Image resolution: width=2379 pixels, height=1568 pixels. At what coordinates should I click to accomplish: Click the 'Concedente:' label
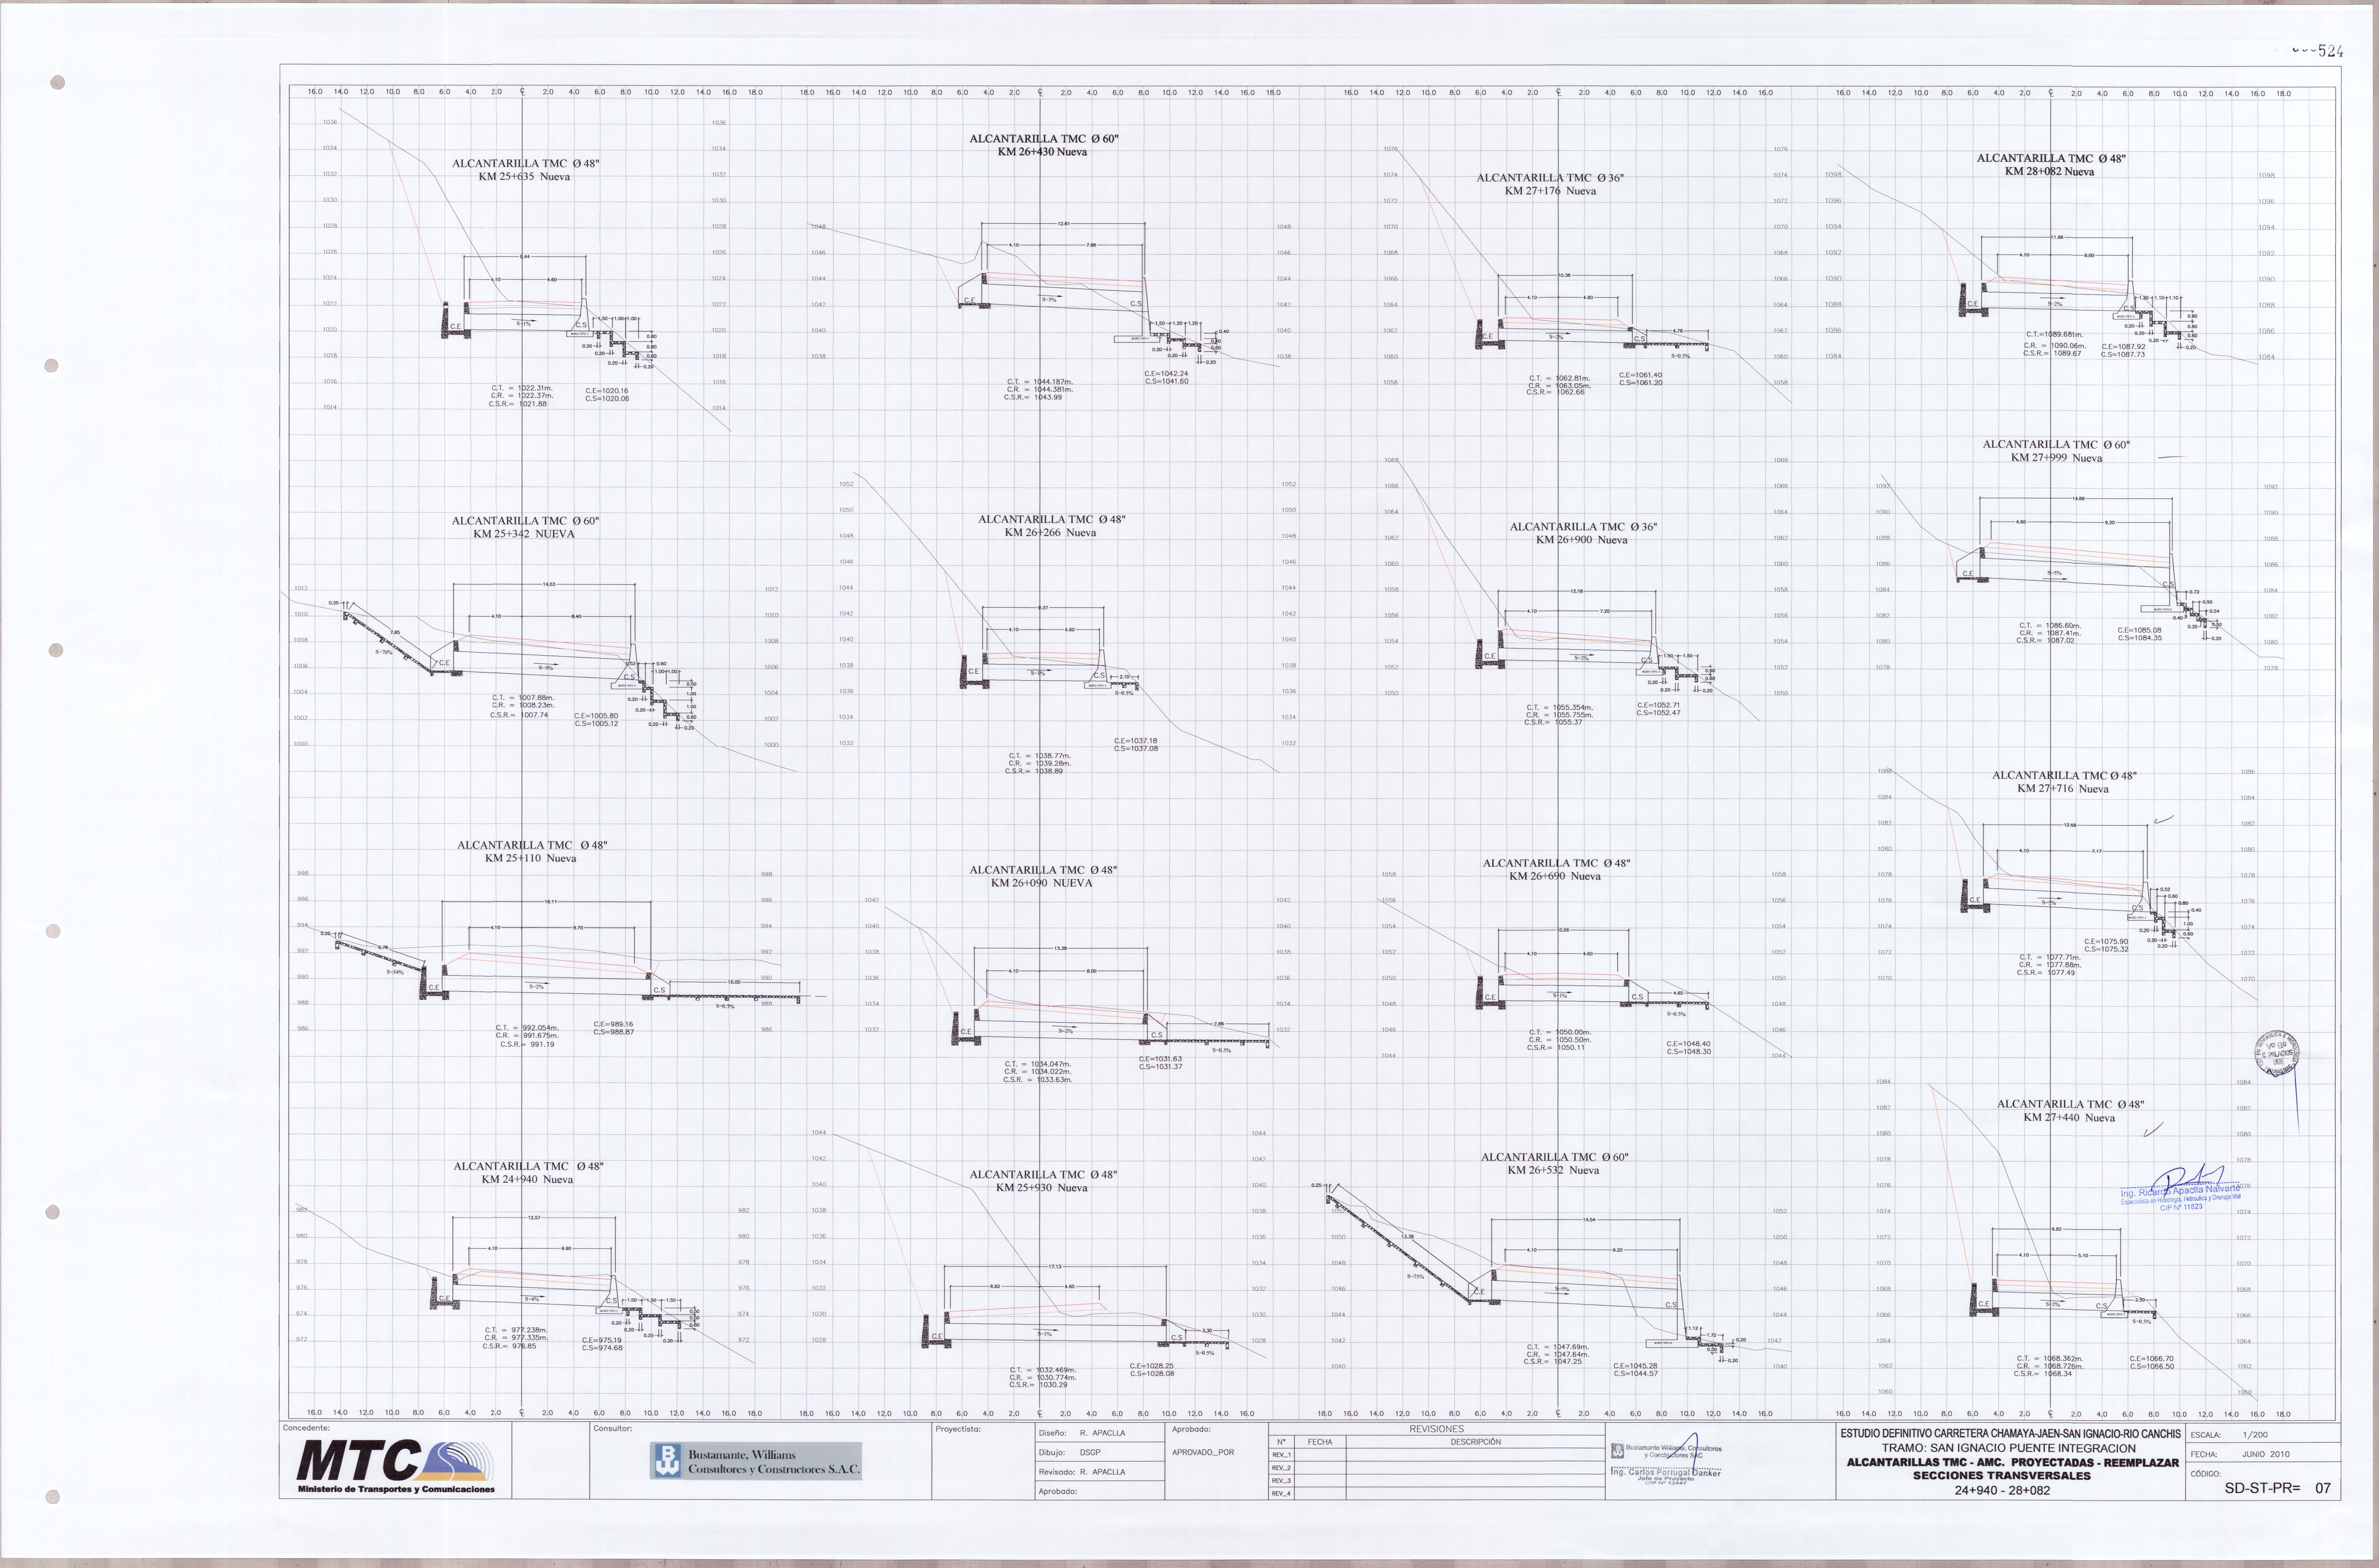(306, 1428)
